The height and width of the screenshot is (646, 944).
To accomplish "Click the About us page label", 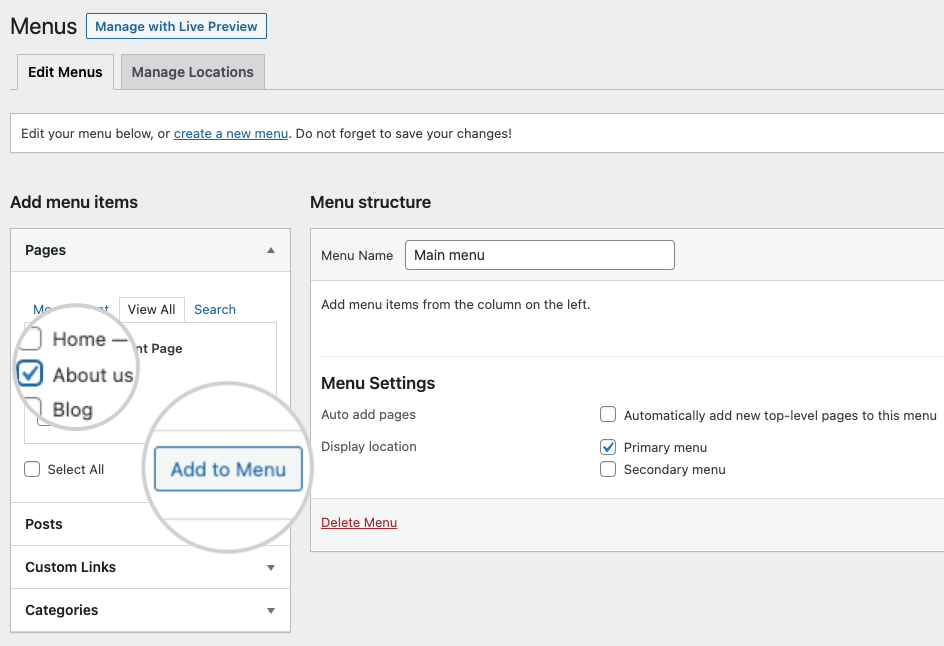I will tap(93, 374).
